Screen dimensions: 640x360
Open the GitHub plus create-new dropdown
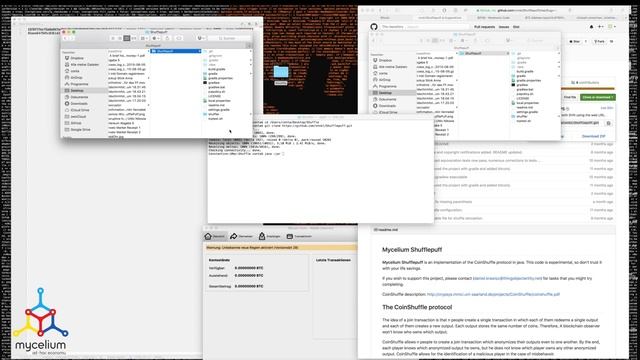coord(601,27)
